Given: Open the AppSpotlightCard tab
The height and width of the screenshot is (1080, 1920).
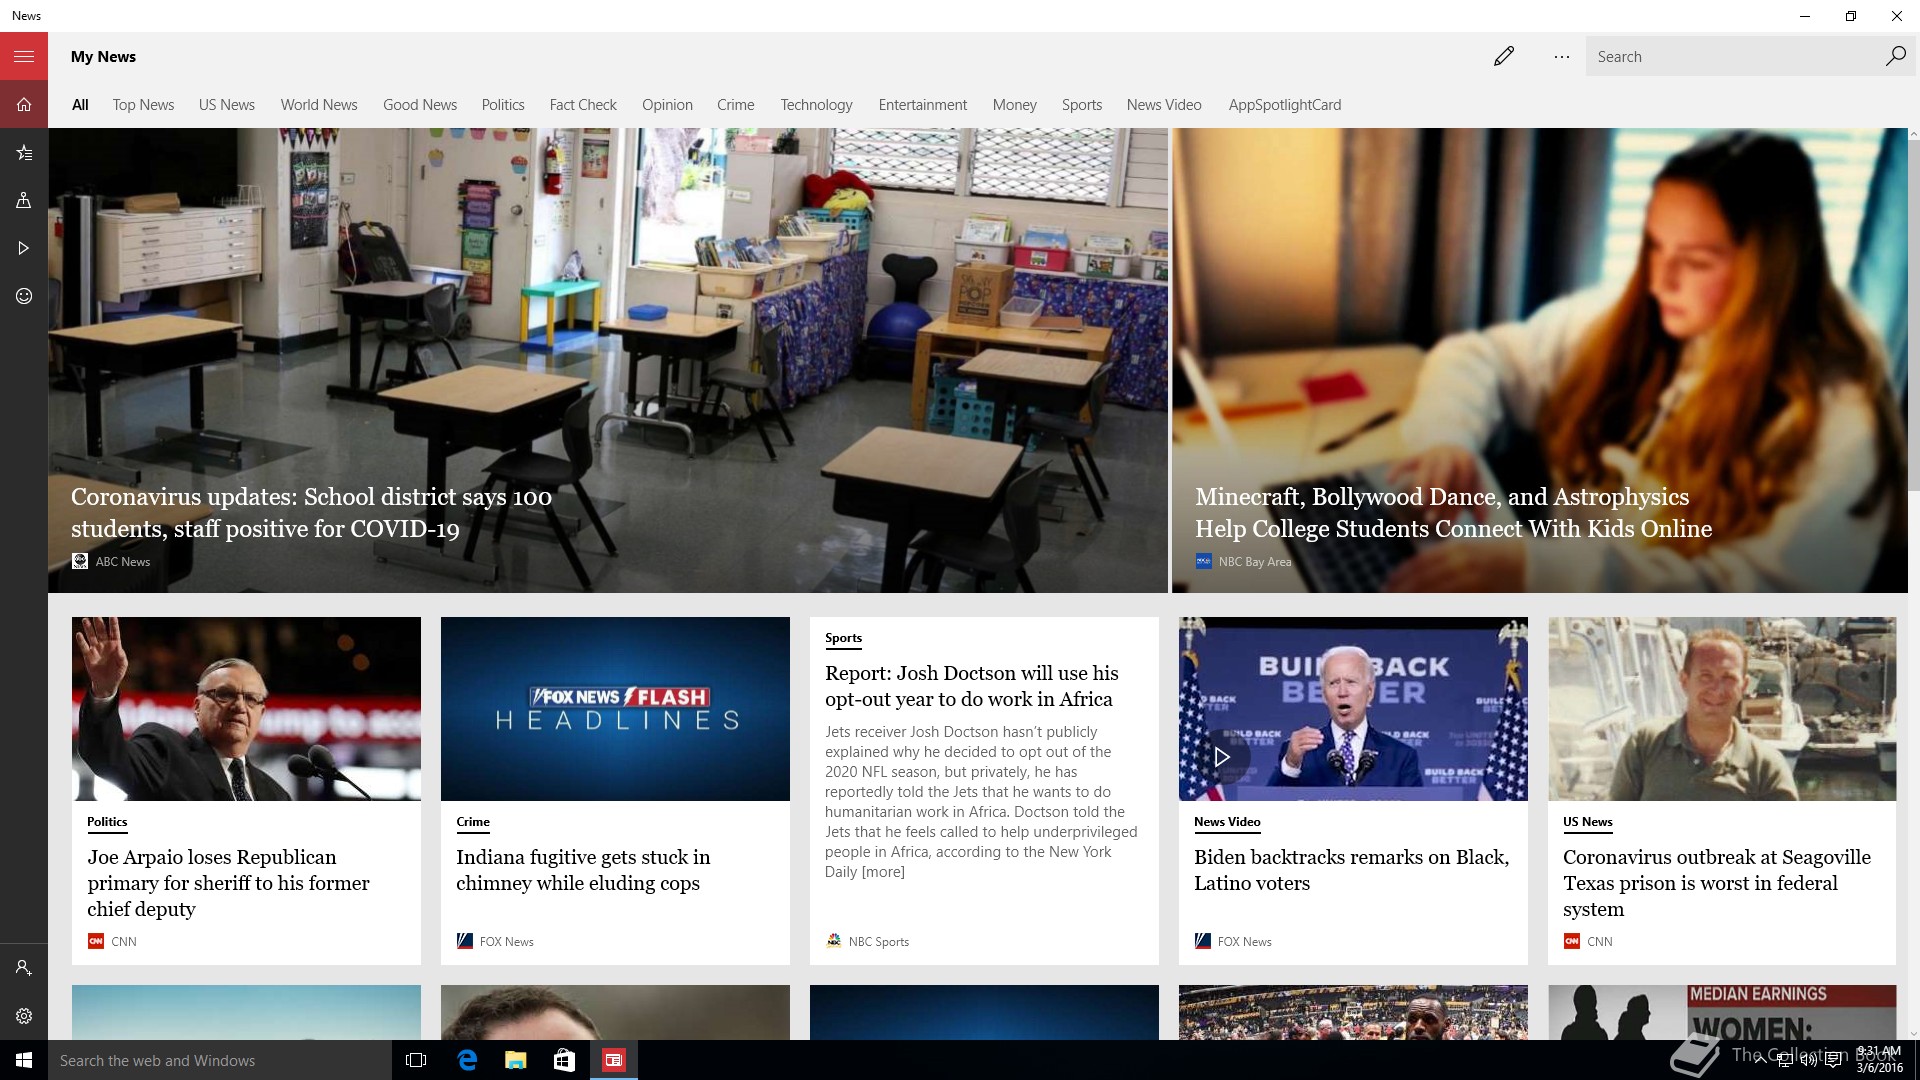Looking at the screenshot, I should [1285, 105].
